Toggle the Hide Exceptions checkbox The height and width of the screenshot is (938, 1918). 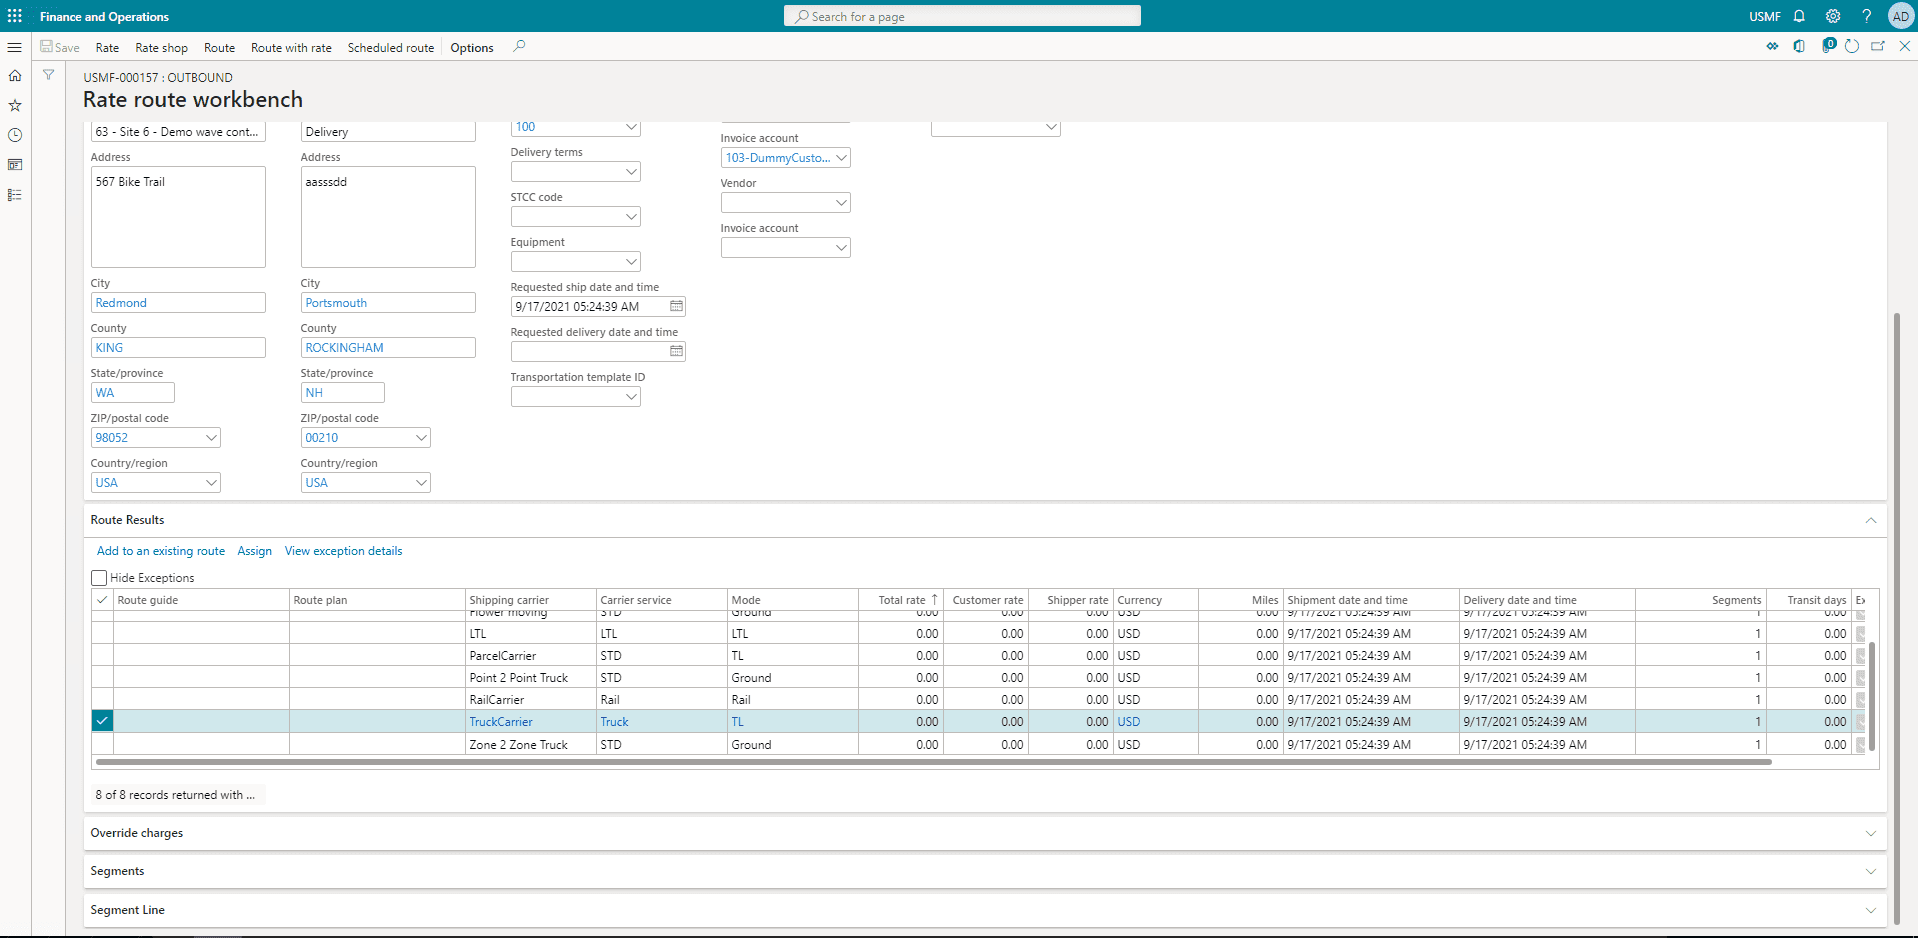tap(99, 577)
